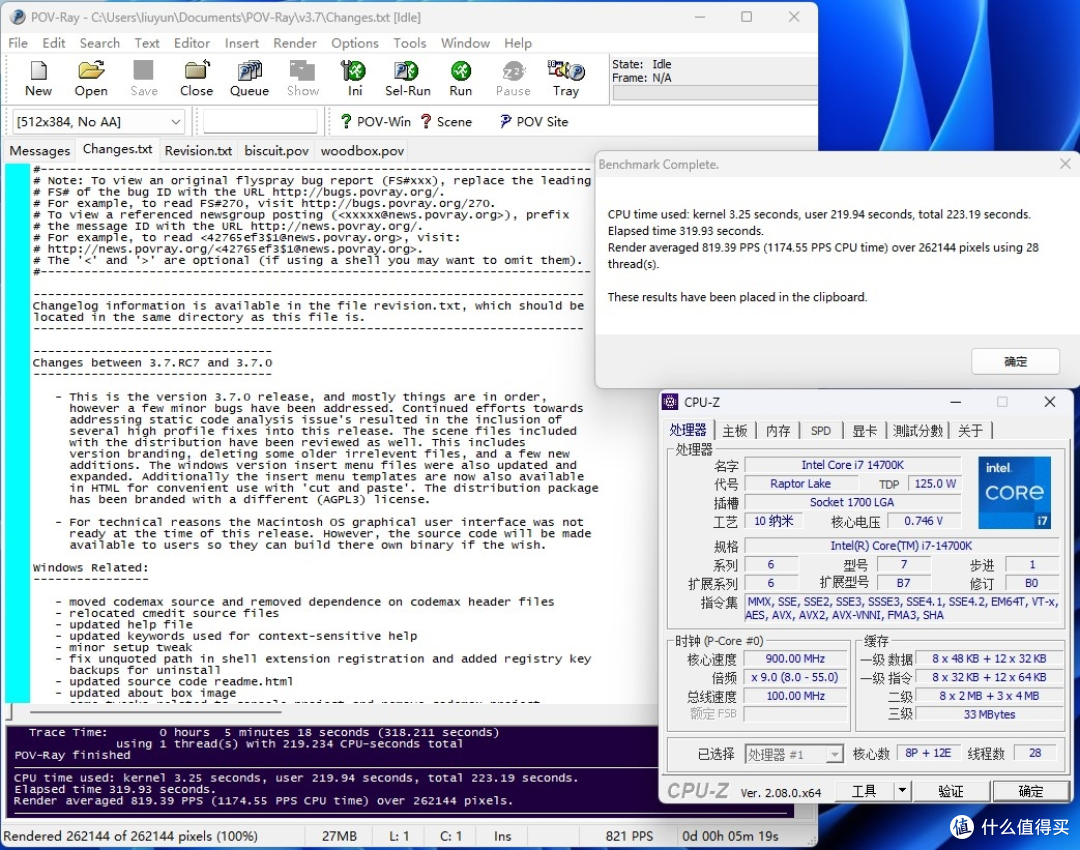Switch to the 測試分數 tab in CPU-Z

point(917,431)
